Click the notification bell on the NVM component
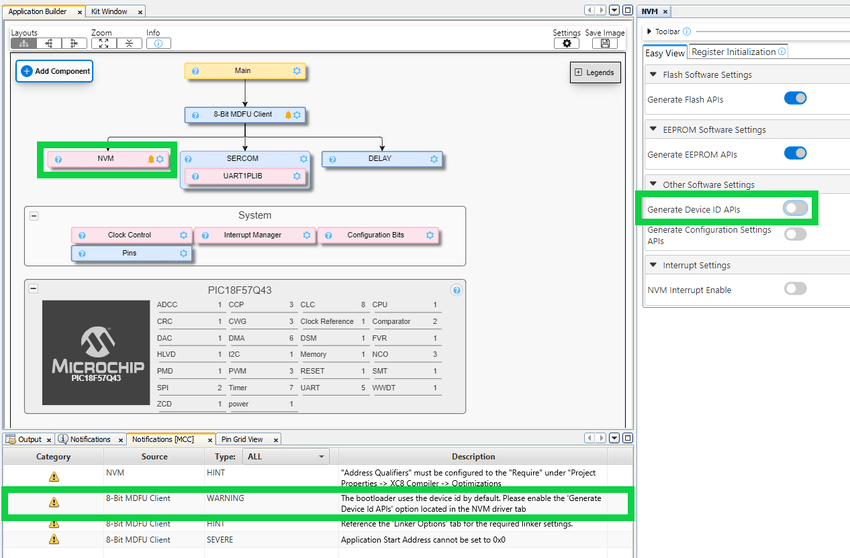This screenshot has height=558, width=850. [151, 160]
